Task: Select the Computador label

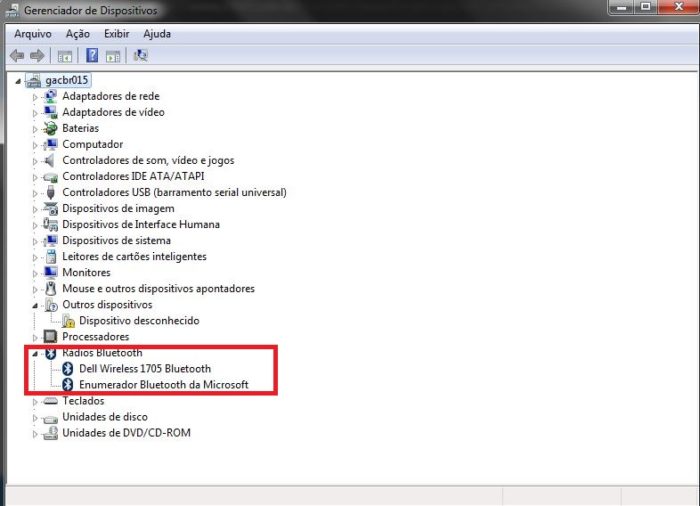Action: click(92, 144)
